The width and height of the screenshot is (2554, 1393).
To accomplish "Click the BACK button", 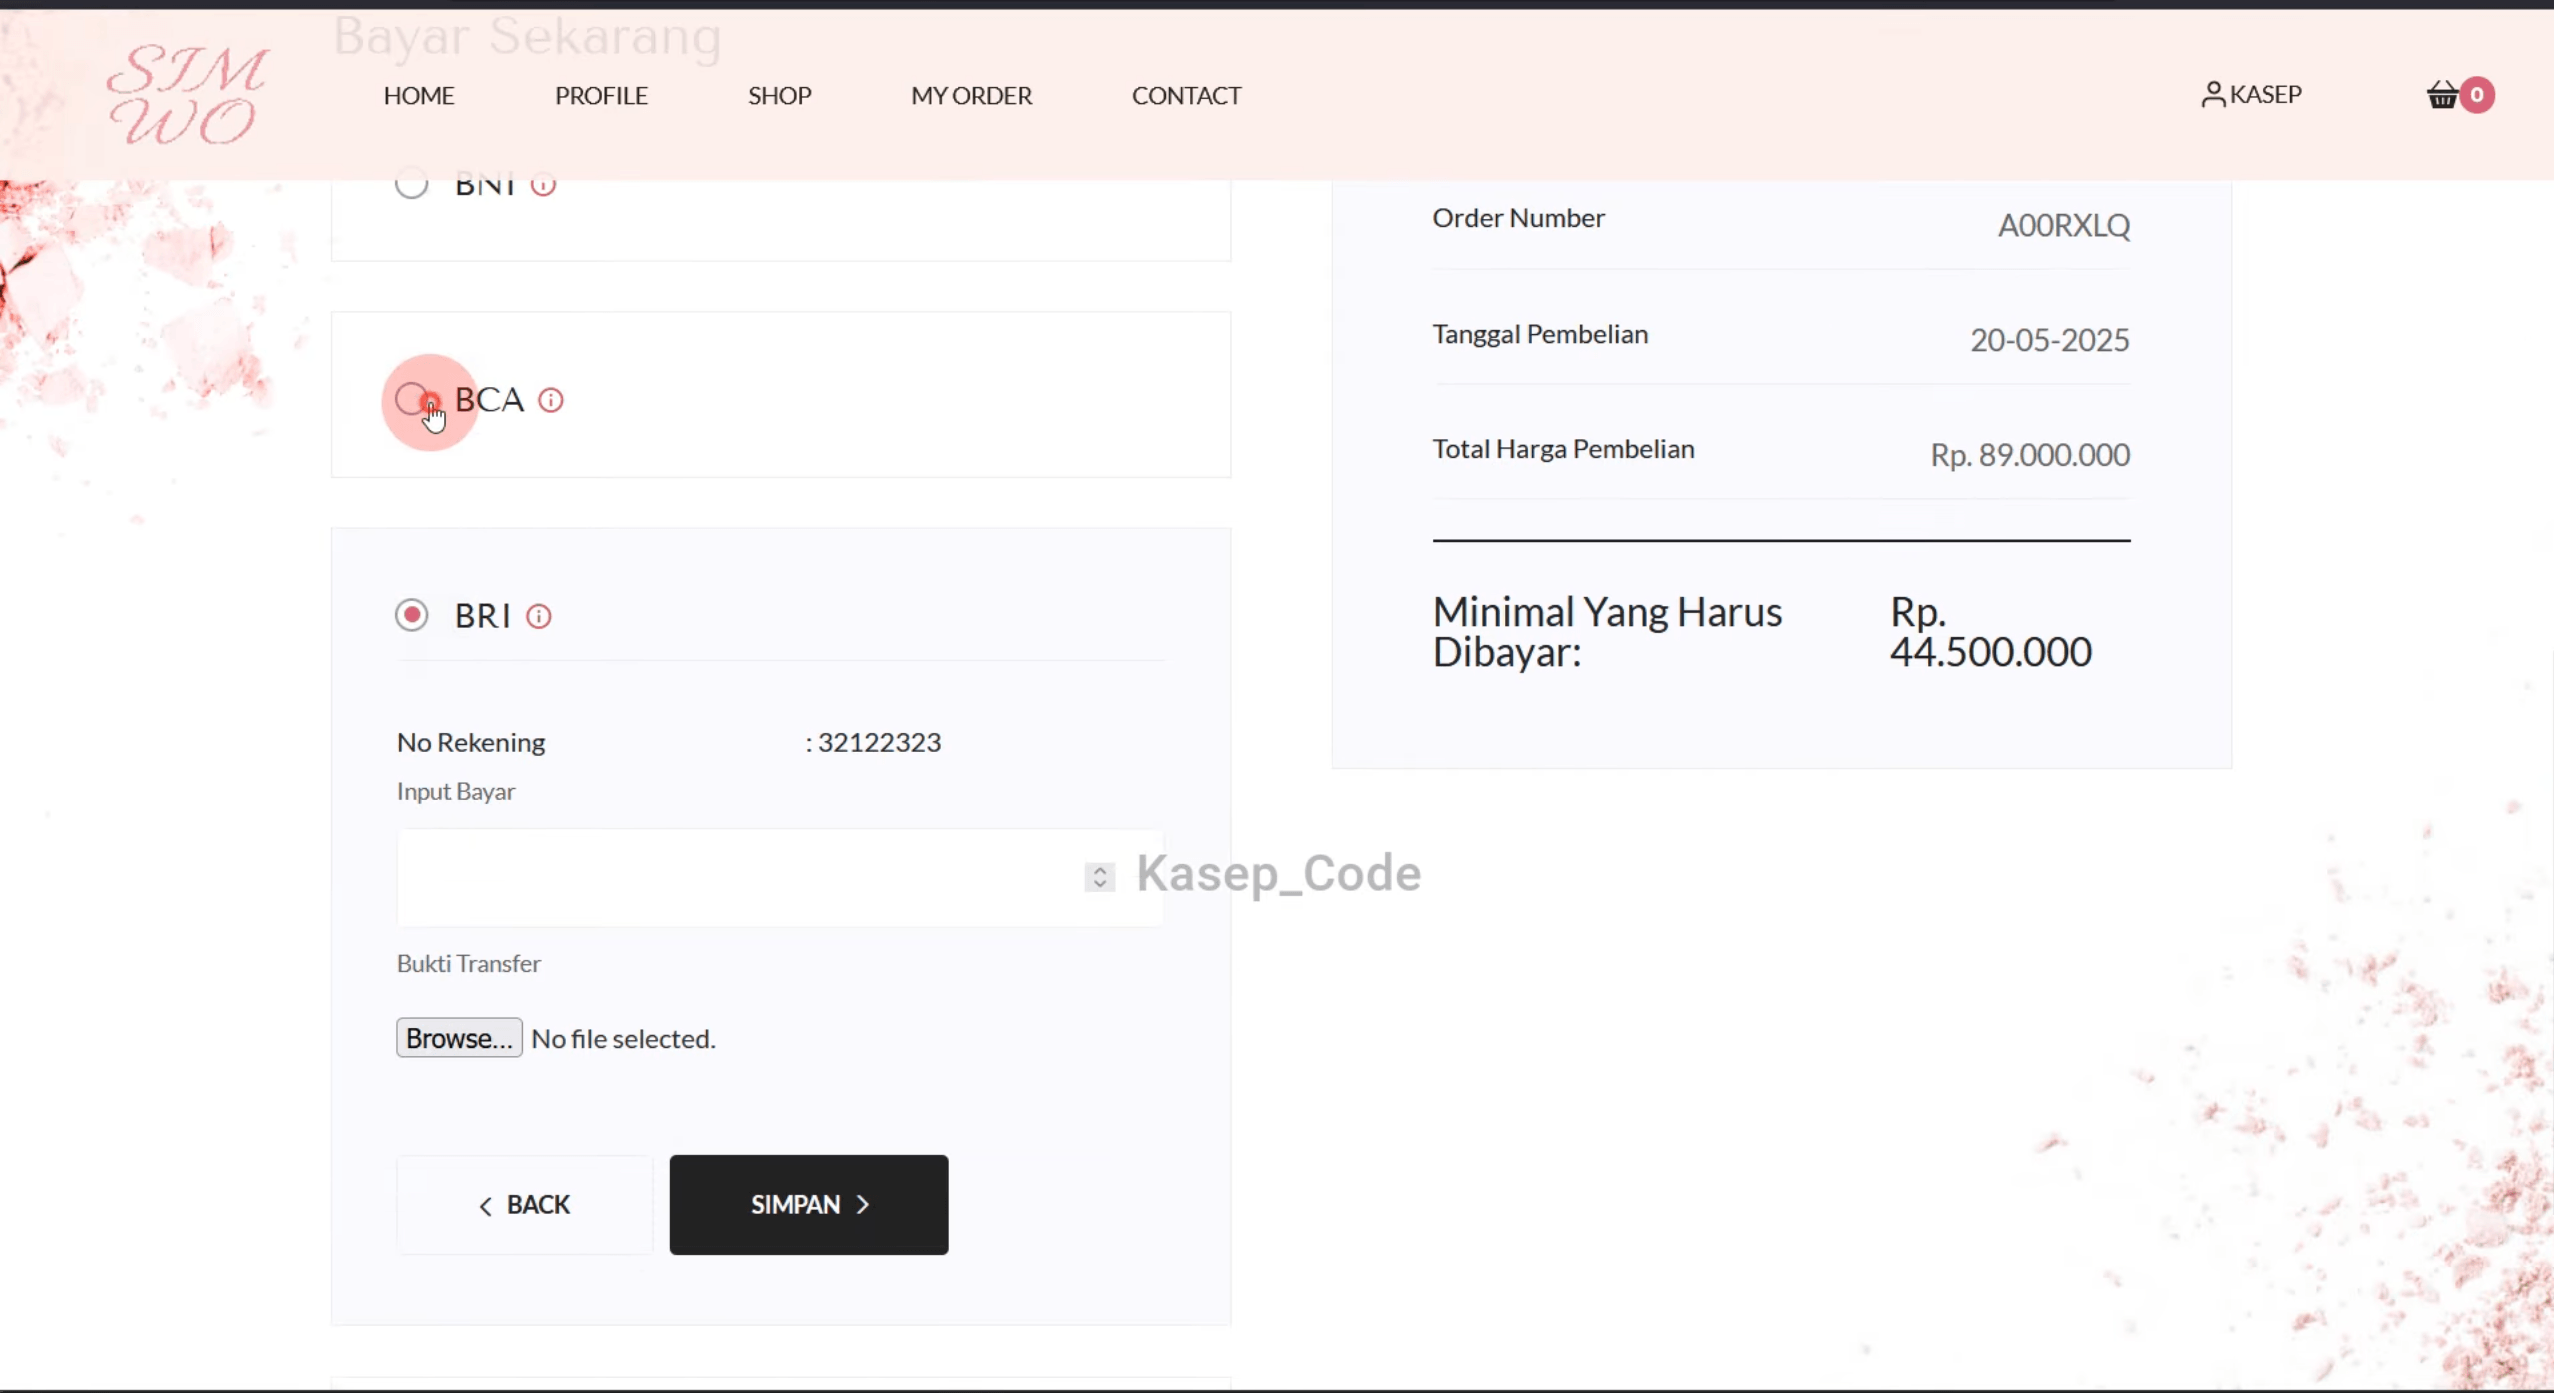I will click(x=525, y=1205).
